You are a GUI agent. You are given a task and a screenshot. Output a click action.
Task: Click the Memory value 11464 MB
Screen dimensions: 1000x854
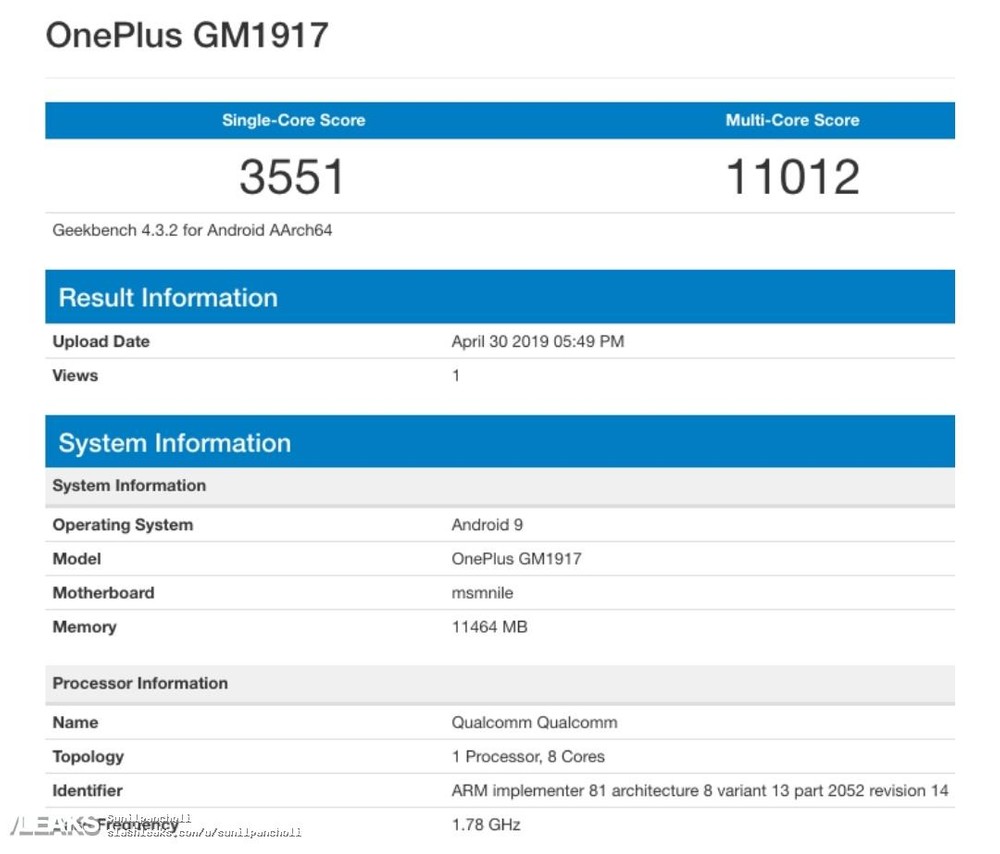click(x=489, y=627)
